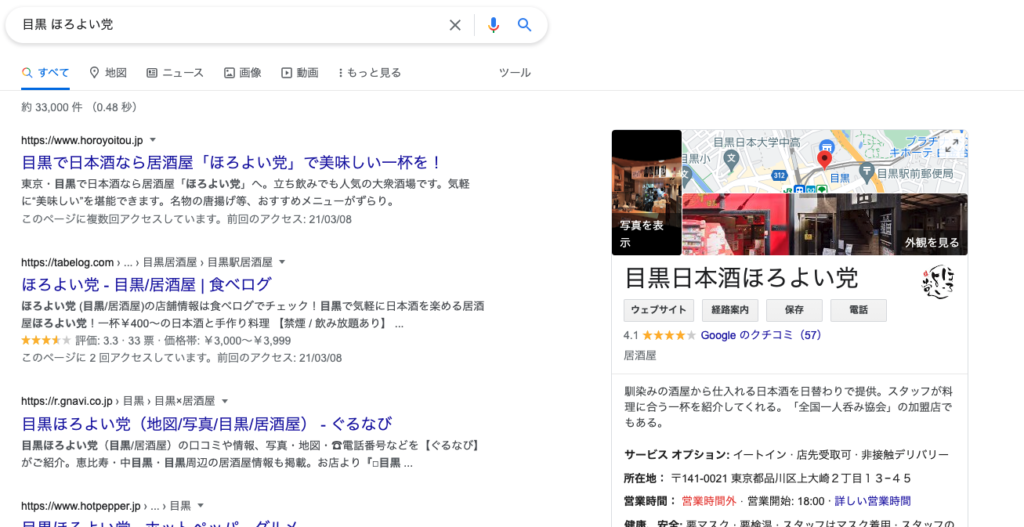Open the 写真を表示 photo thumbnail
1024x527 pixels.
coord(646,192)
